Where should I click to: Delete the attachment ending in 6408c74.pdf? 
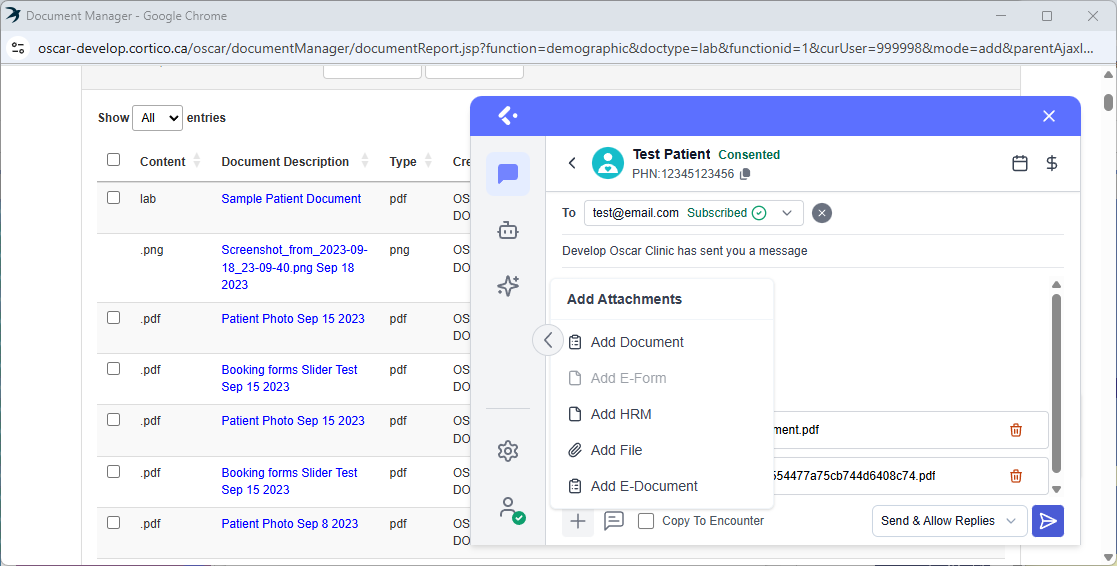[1016, 476]
